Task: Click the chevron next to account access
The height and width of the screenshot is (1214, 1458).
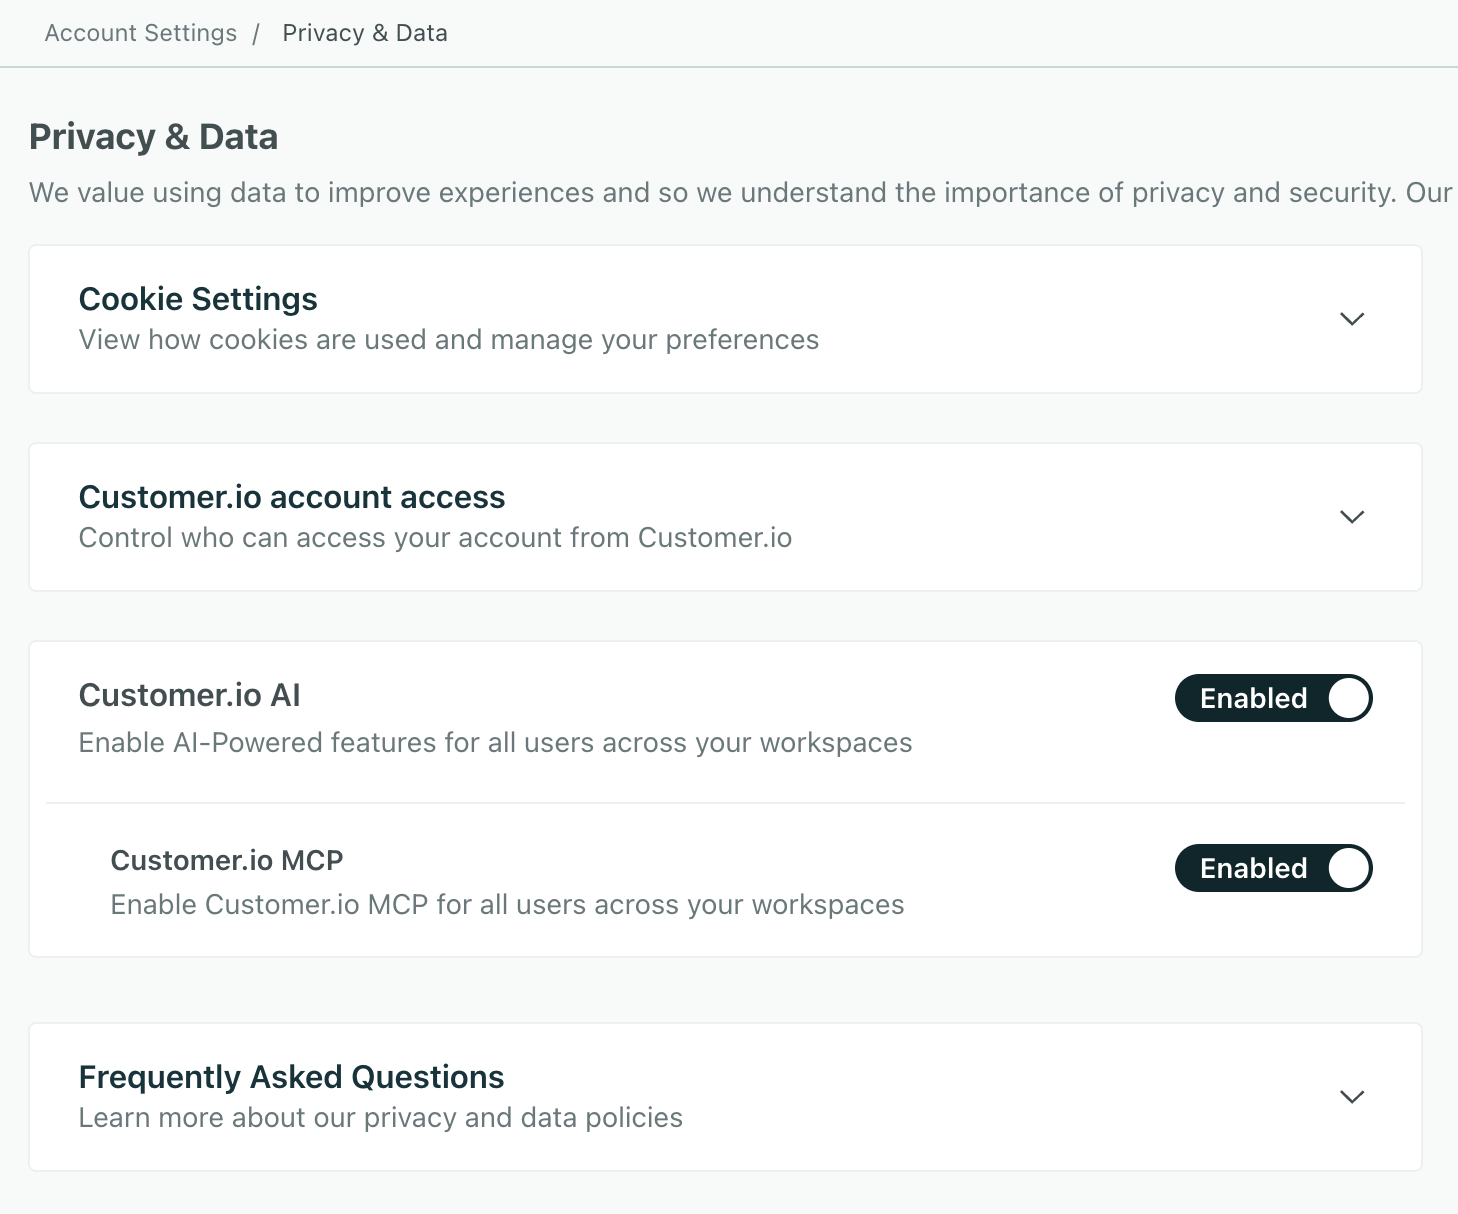Action: 1352,517
